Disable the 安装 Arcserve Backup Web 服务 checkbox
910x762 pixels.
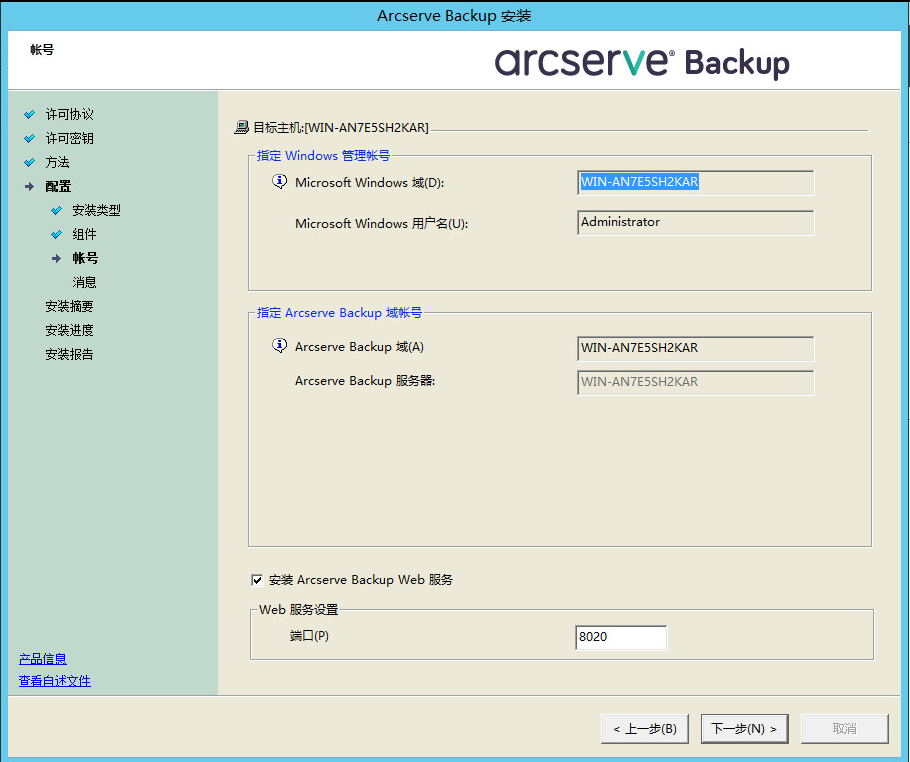(255, 579)
